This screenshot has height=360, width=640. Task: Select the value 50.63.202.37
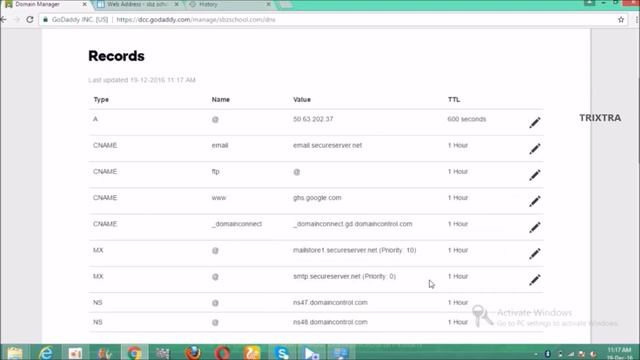313,119
